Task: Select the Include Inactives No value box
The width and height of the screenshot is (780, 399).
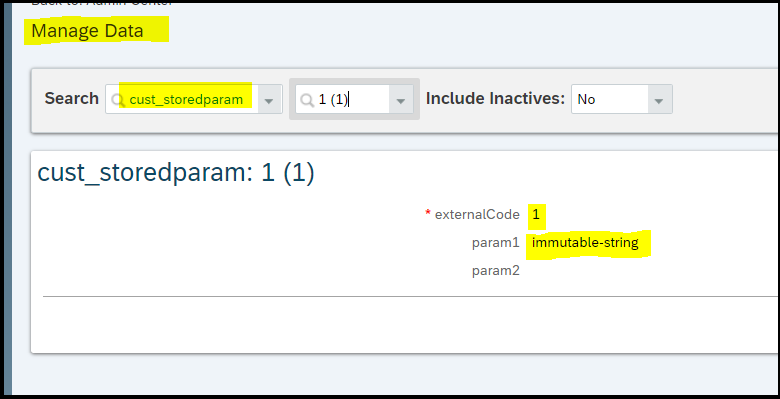Action: pos(610,100)
